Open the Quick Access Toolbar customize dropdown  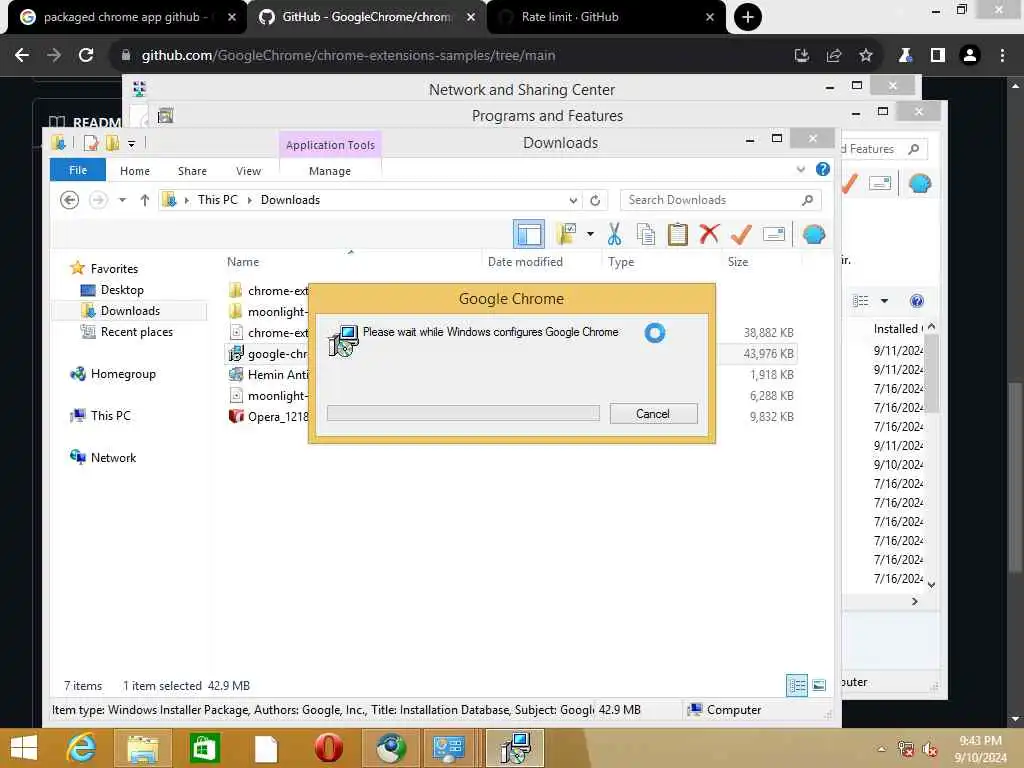131,143
